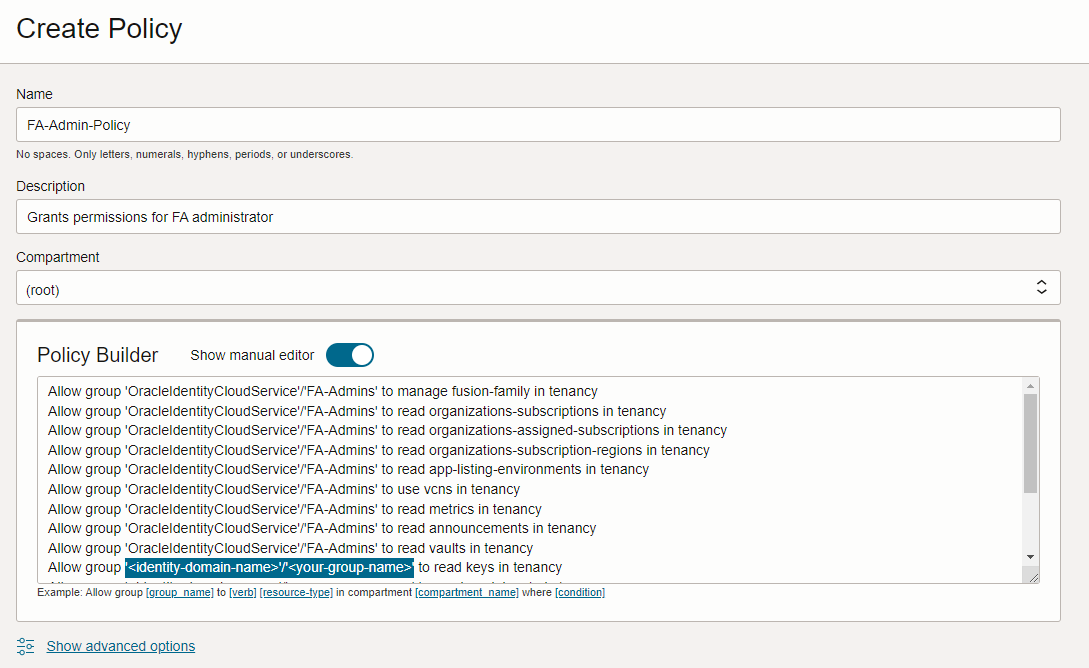1089x668 pixels.
Task: Open Show advanced options
Action: [x=120, y=646]
